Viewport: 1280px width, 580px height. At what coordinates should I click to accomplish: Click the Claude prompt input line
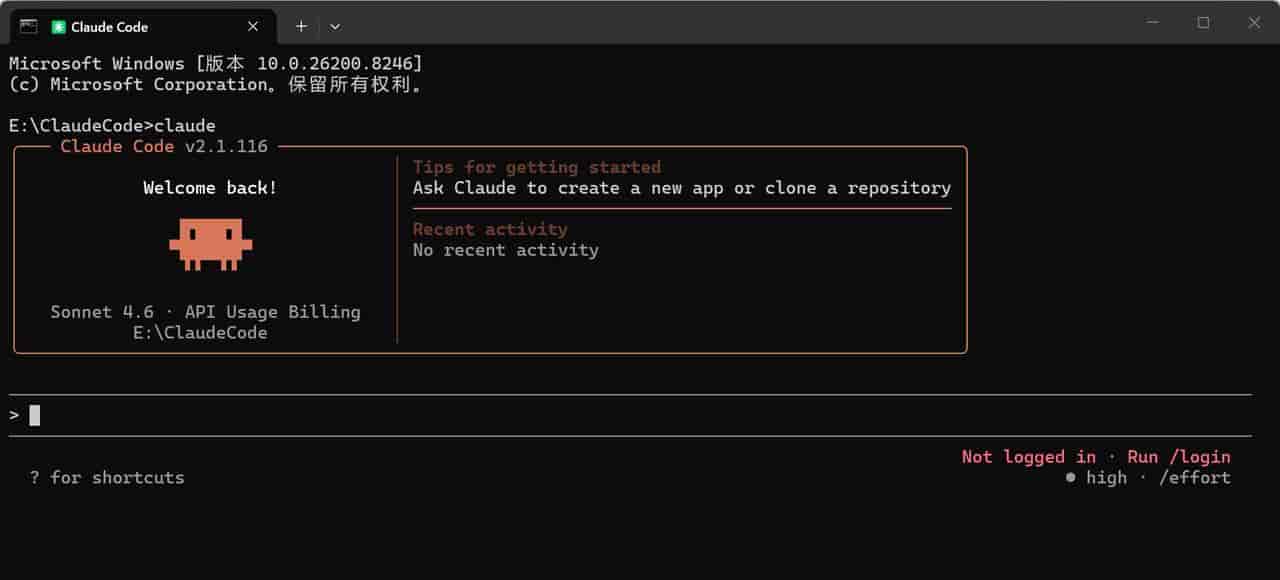tap(630, 415)
